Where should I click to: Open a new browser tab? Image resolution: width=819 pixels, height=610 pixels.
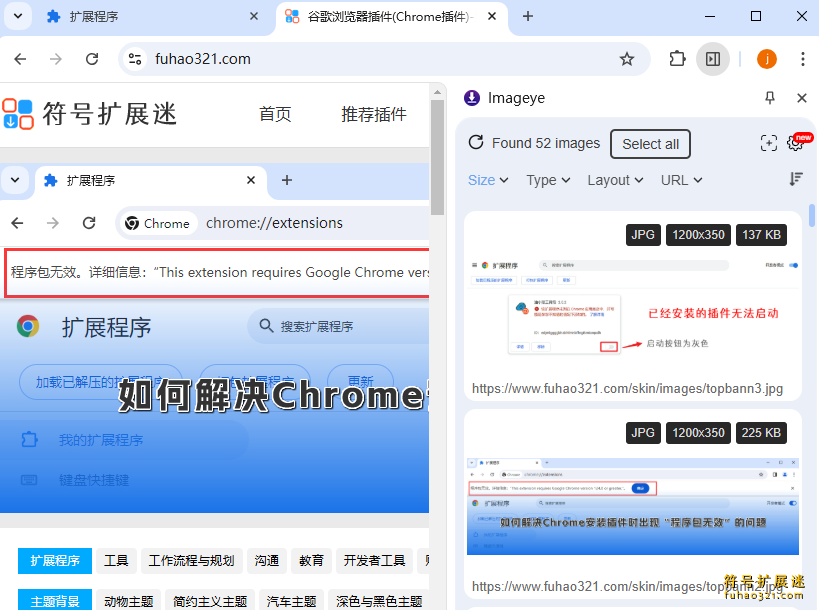[528, 16]
